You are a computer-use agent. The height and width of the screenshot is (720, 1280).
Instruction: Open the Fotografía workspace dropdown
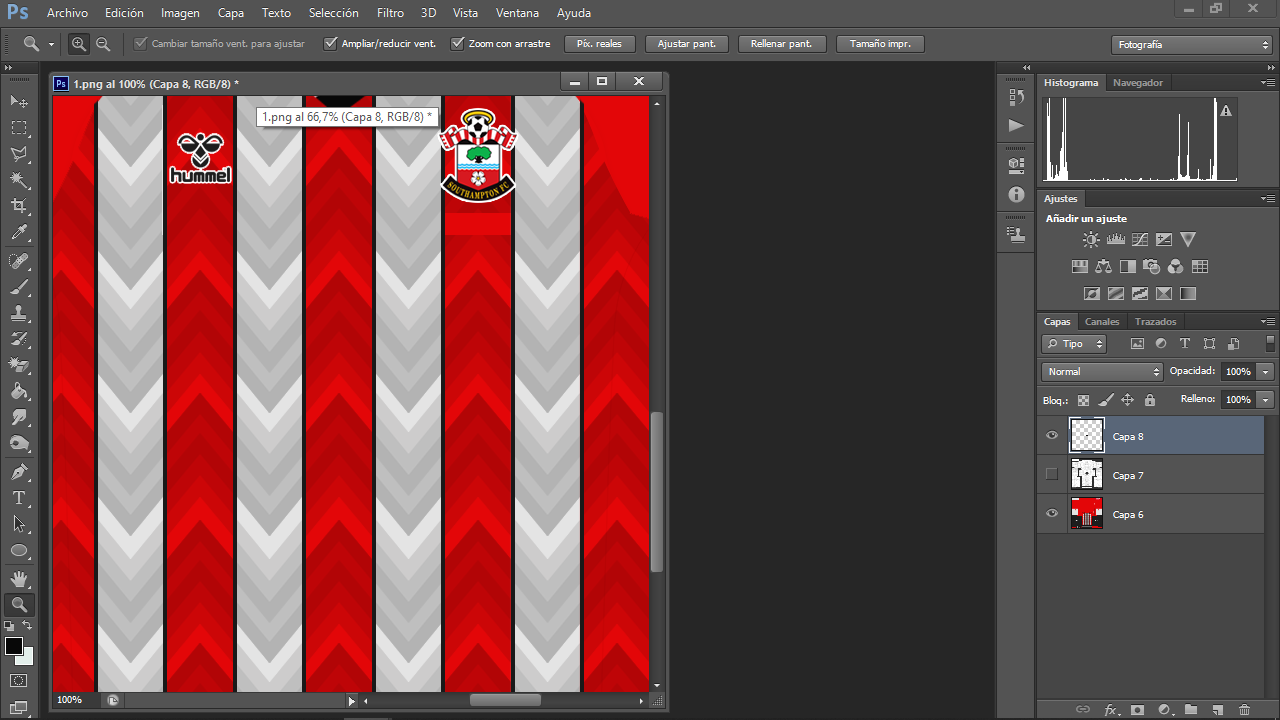pos(1191,45)
